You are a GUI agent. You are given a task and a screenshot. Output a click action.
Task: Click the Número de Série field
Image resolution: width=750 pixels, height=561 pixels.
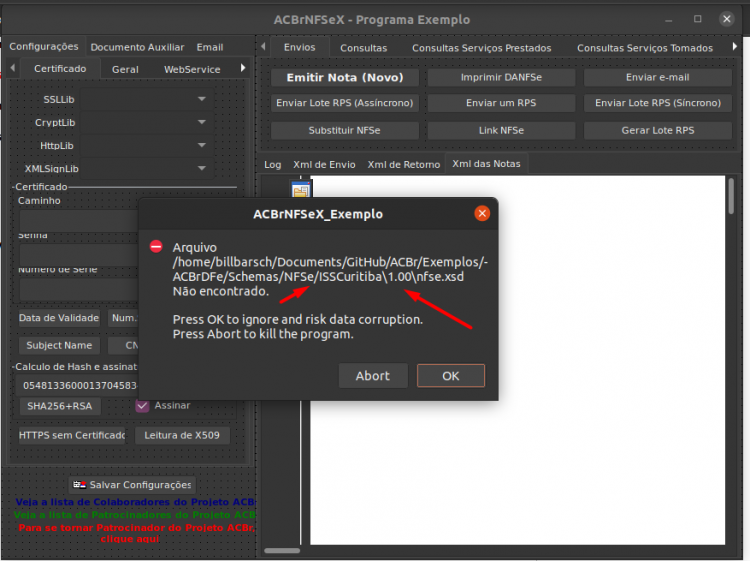click(x=79, y=289)
